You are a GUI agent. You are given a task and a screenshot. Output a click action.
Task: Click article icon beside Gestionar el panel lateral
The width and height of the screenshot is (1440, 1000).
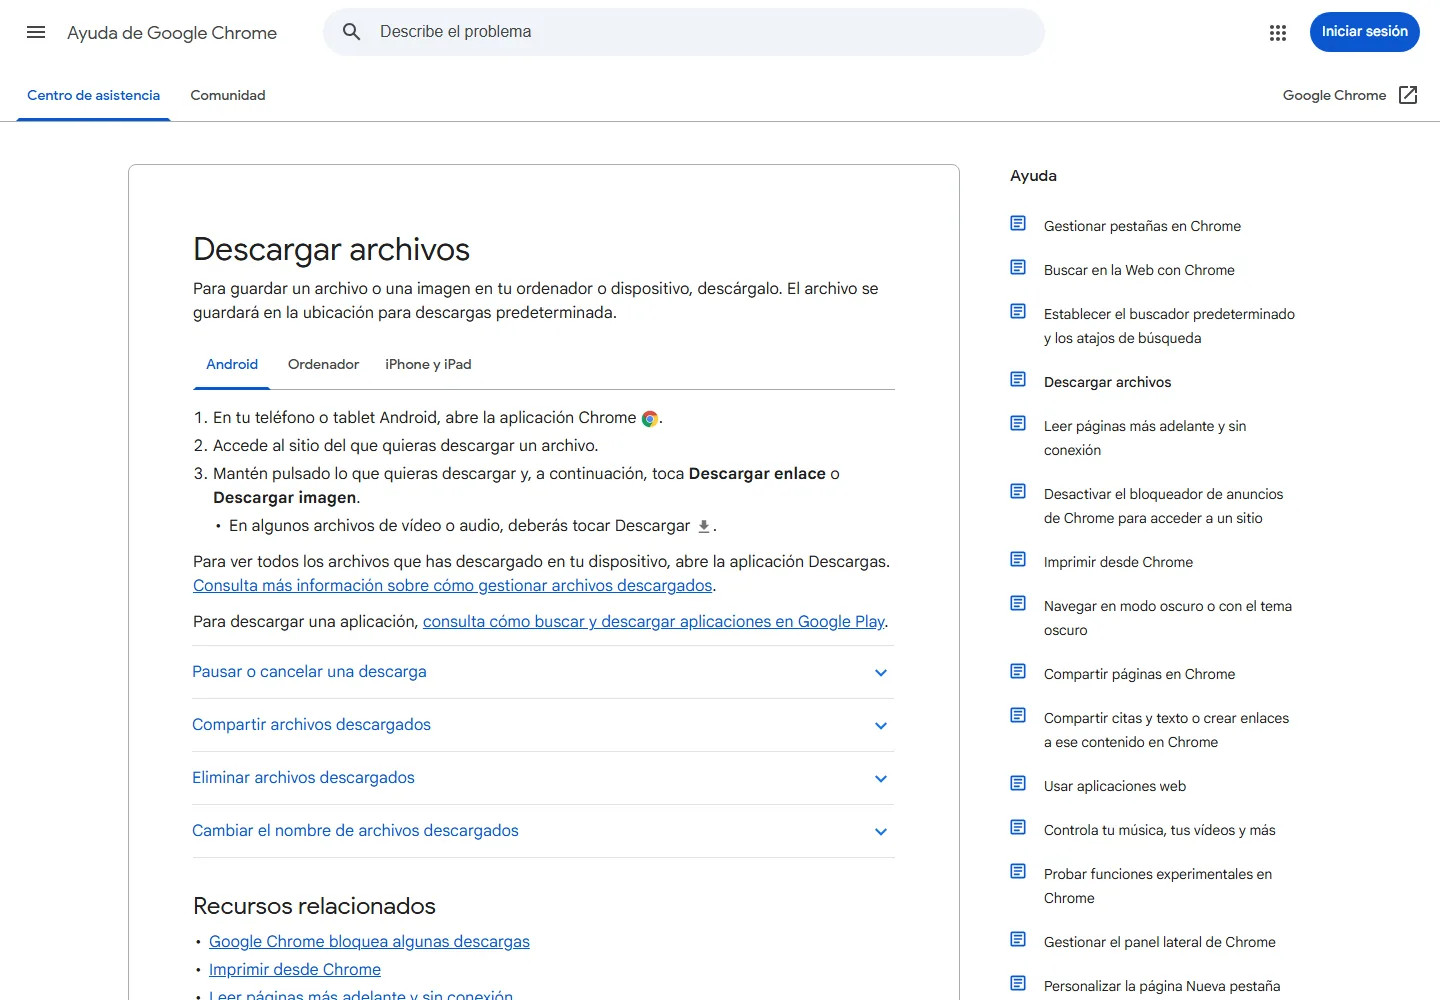1018,939
